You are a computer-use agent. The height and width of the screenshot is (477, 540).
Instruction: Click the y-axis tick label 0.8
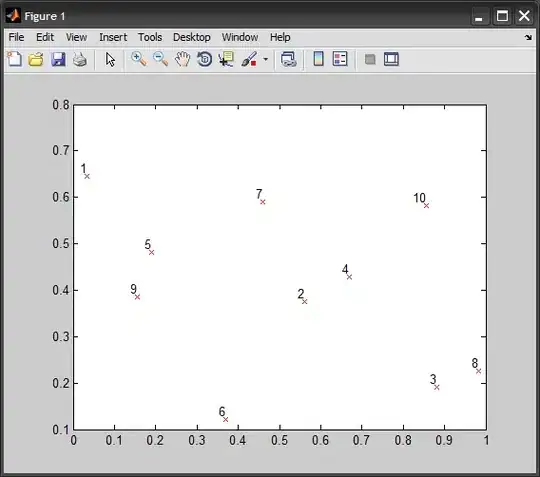coord(61,105)
